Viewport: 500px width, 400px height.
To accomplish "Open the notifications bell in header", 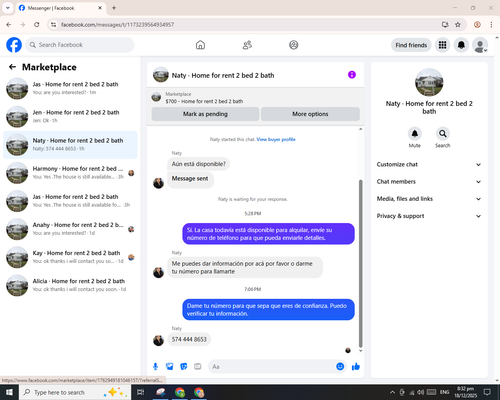I will [461, 45].
